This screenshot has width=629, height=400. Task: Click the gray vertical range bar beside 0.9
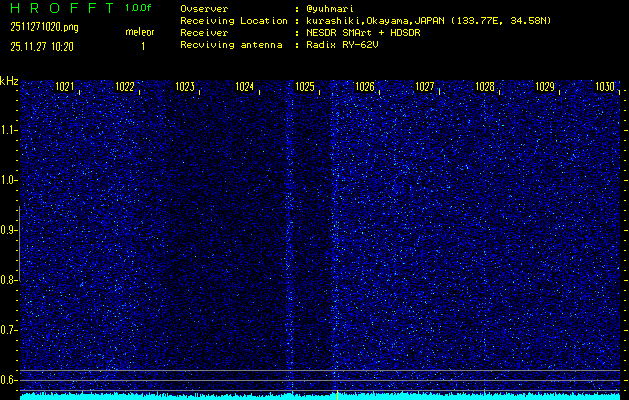pos(19,244)
